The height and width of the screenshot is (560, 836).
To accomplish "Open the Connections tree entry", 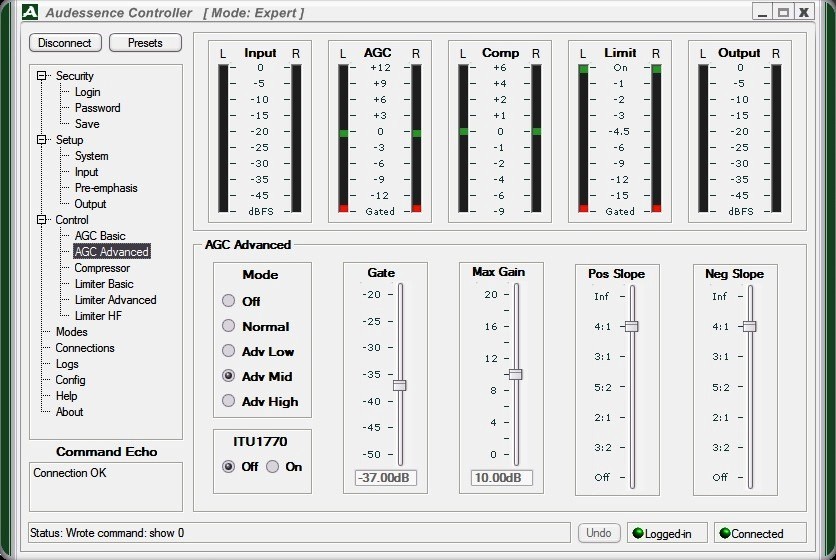I will 85,348.
